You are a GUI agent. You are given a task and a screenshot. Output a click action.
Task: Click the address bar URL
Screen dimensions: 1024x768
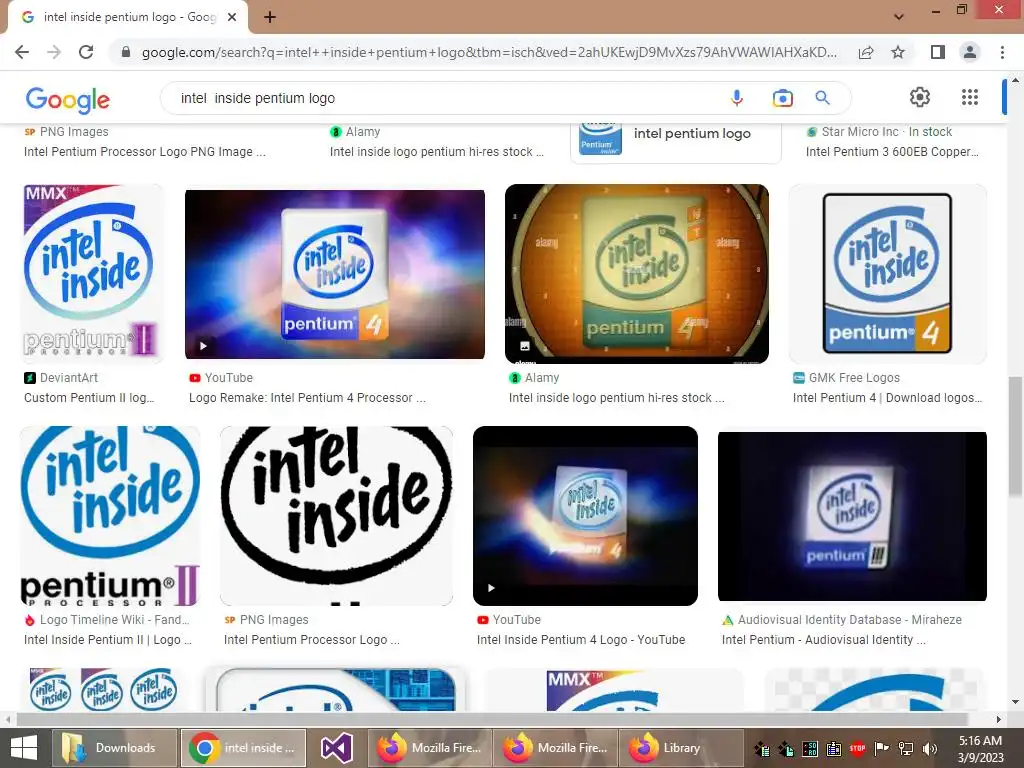point(489,52)
